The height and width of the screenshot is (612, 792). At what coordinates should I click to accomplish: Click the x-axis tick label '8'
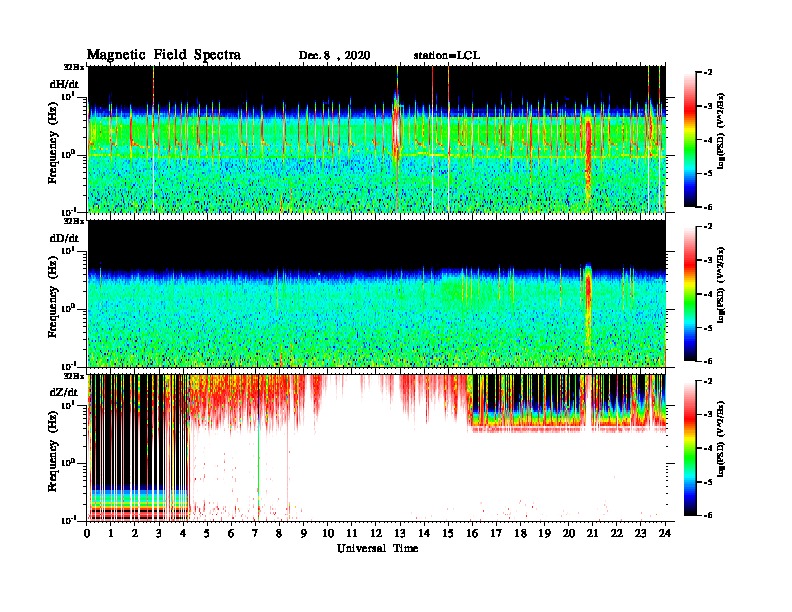pyautogui.click(x=279, y=534)
